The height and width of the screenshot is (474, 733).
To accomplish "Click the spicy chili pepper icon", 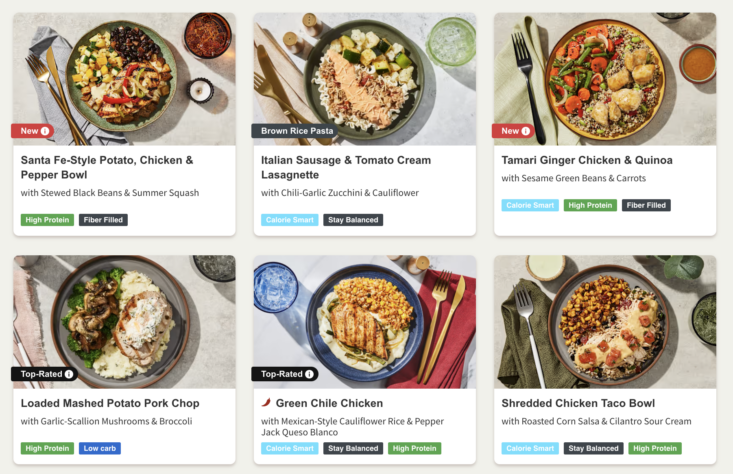I will [x=266, y=402].
